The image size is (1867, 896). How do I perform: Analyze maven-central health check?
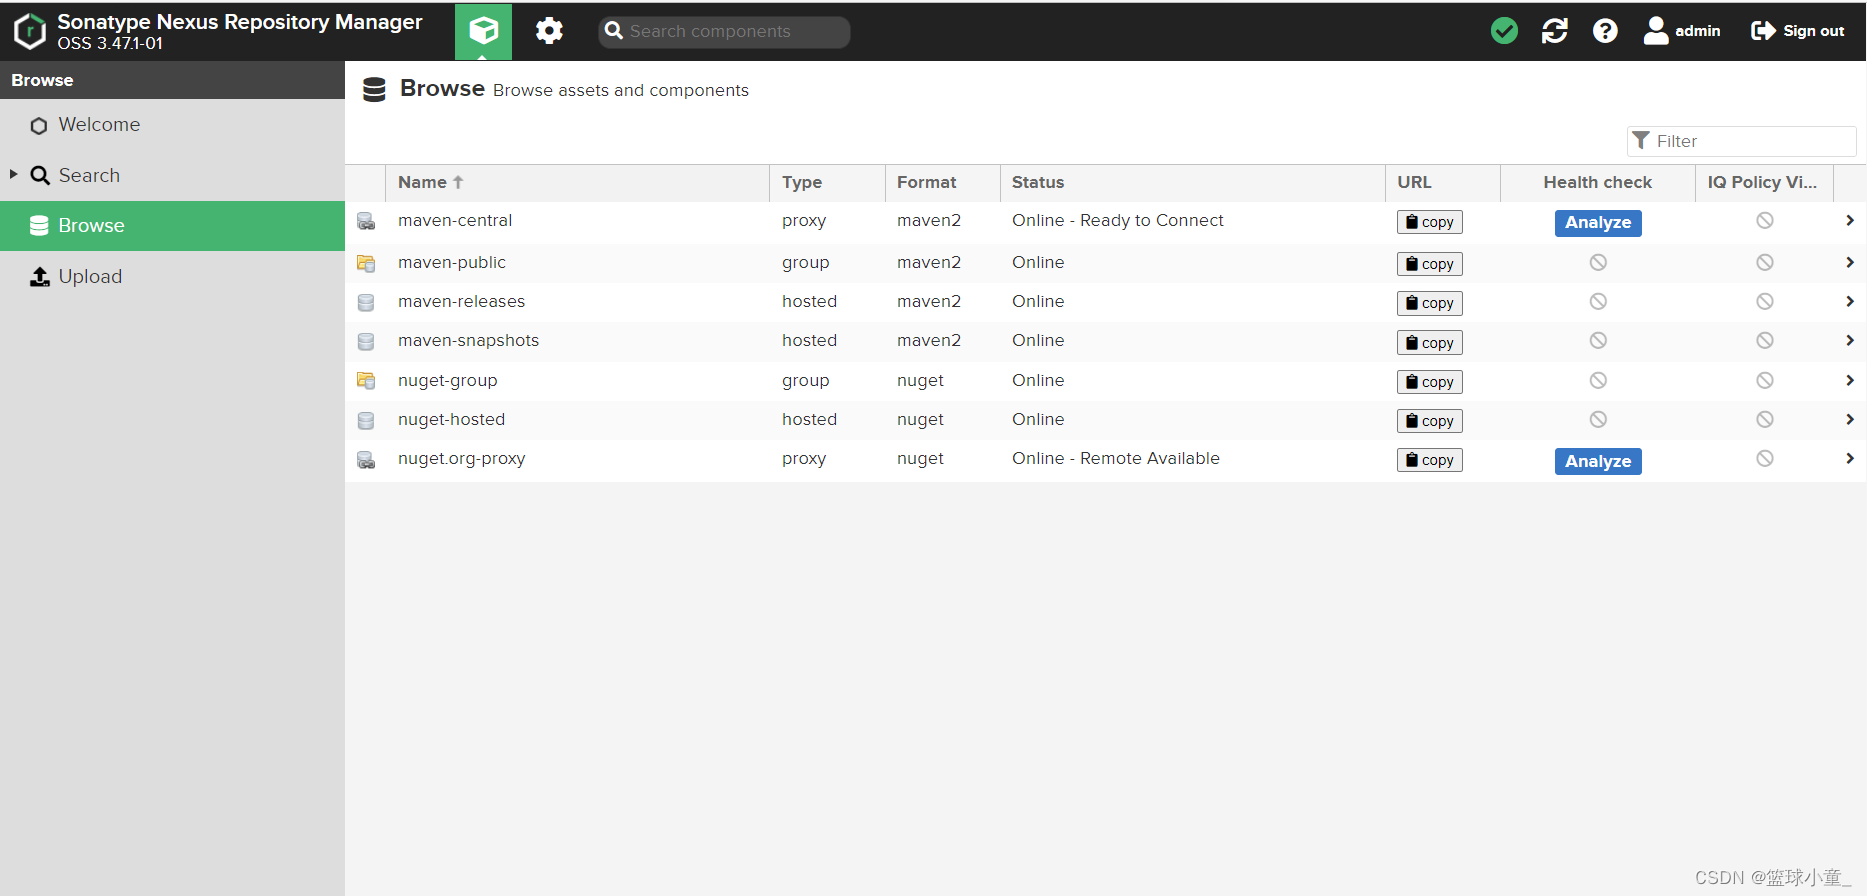click(x=1598, y=223)
